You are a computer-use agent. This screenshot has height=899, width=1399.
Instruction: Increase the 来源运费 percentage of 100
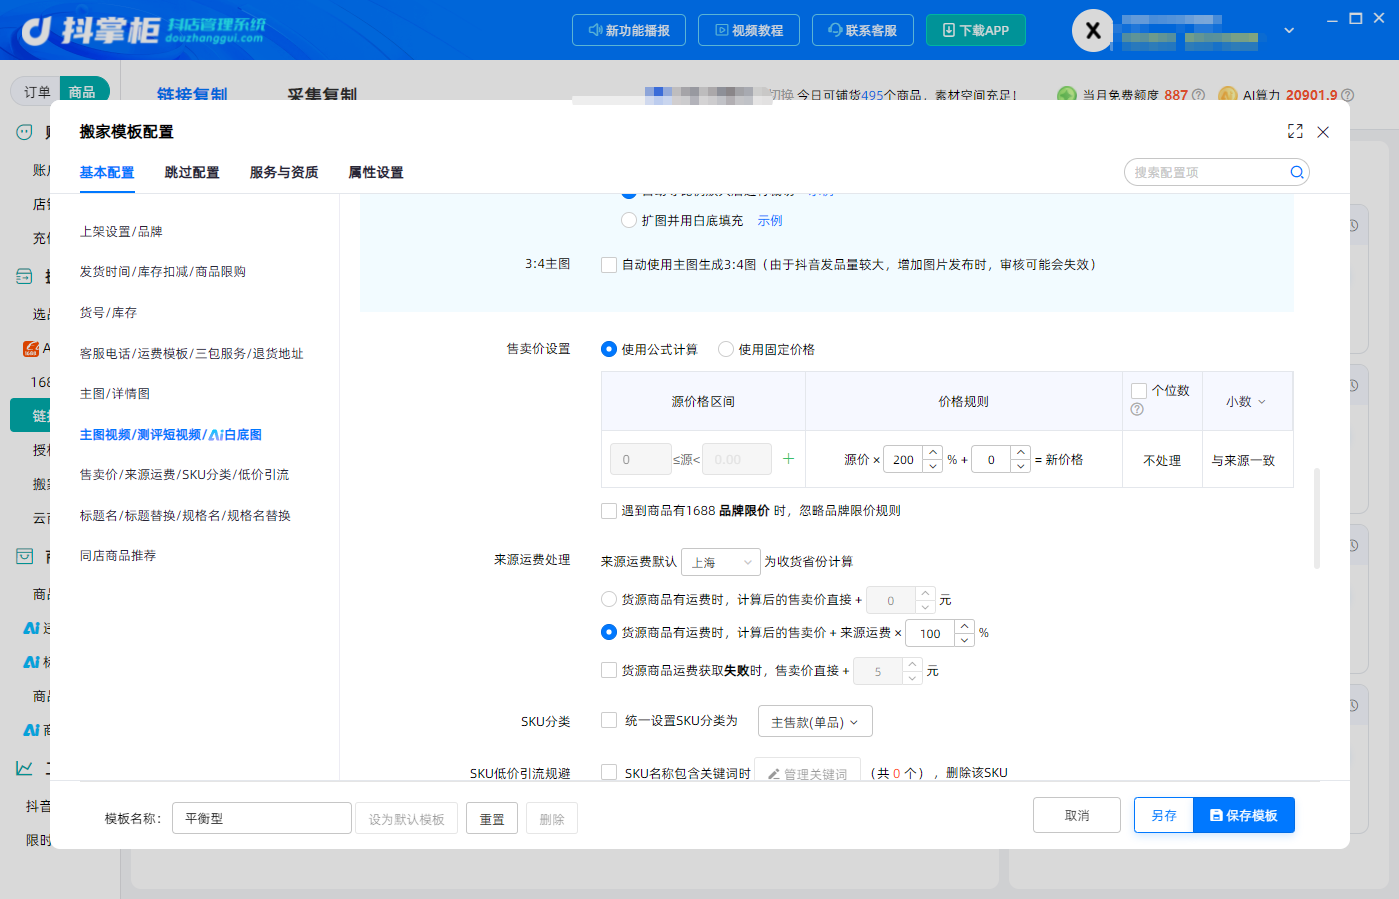[x=964, y=626]
